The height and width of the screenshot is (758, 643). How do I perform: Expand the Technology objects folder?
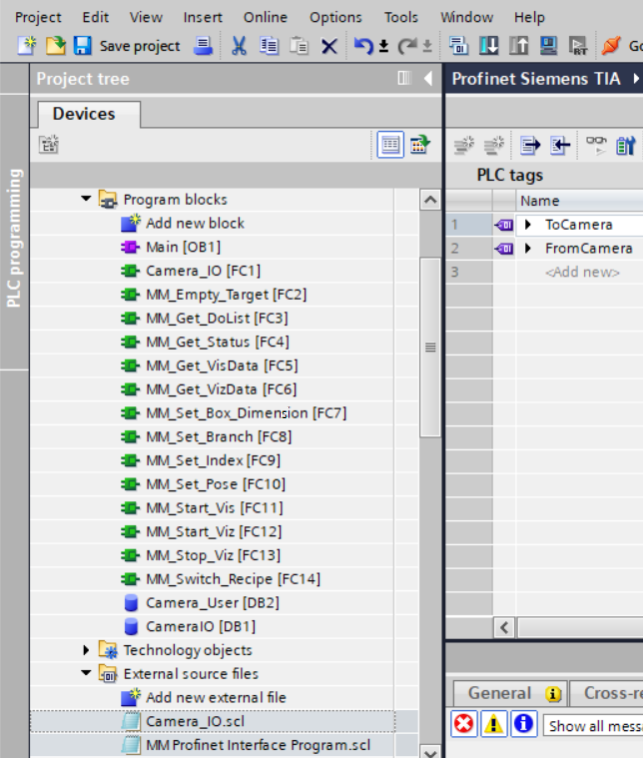tap(87, 650)
